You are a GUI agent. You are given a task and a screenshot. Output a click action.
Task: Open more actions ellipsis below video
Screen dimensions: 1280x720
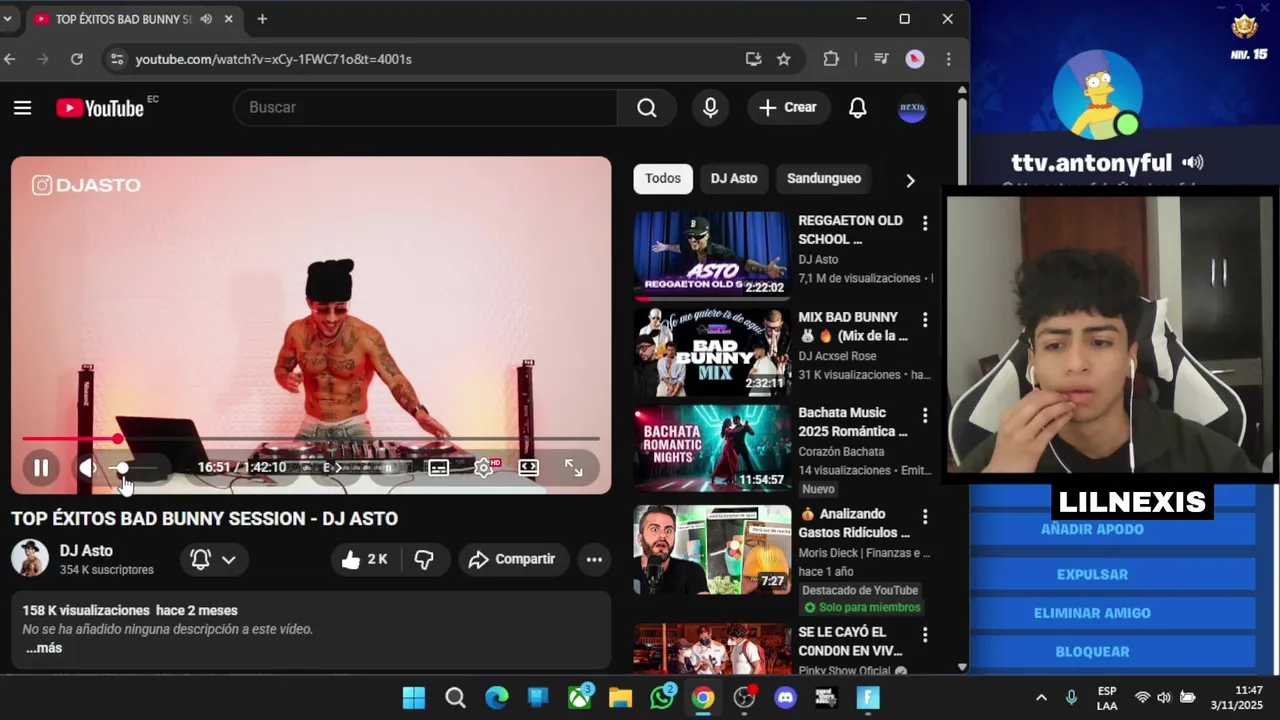click(x=594, y=559)
